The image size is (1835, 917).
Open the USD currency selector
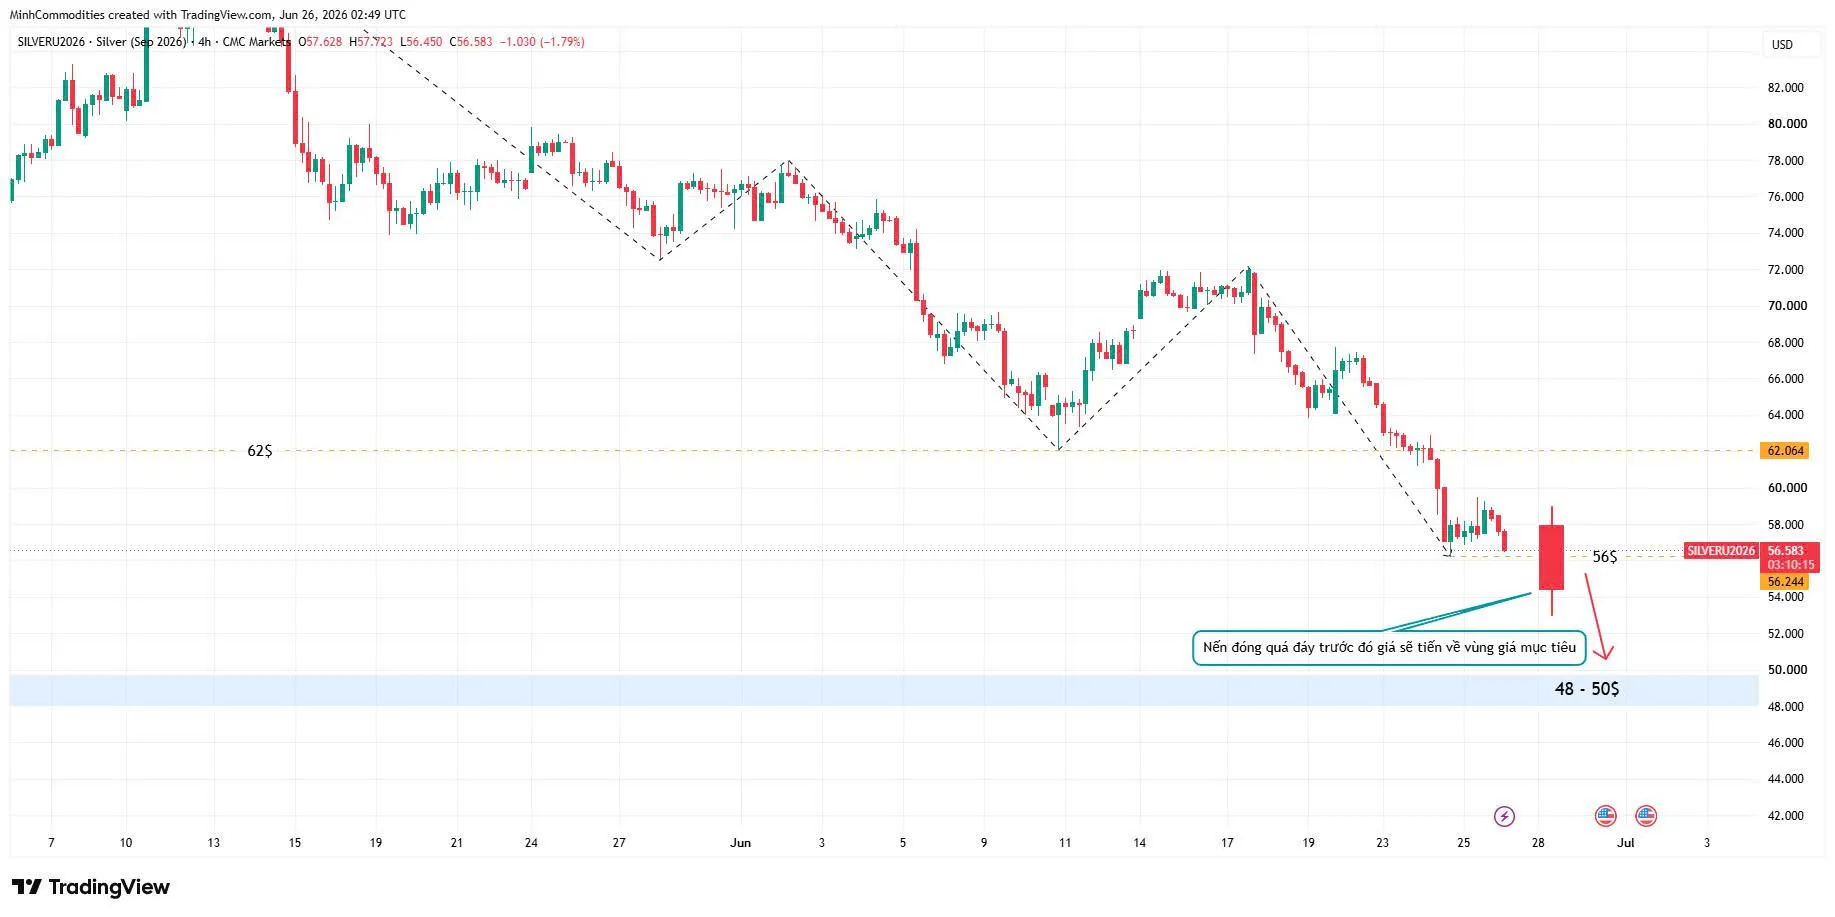[1783, 45]
